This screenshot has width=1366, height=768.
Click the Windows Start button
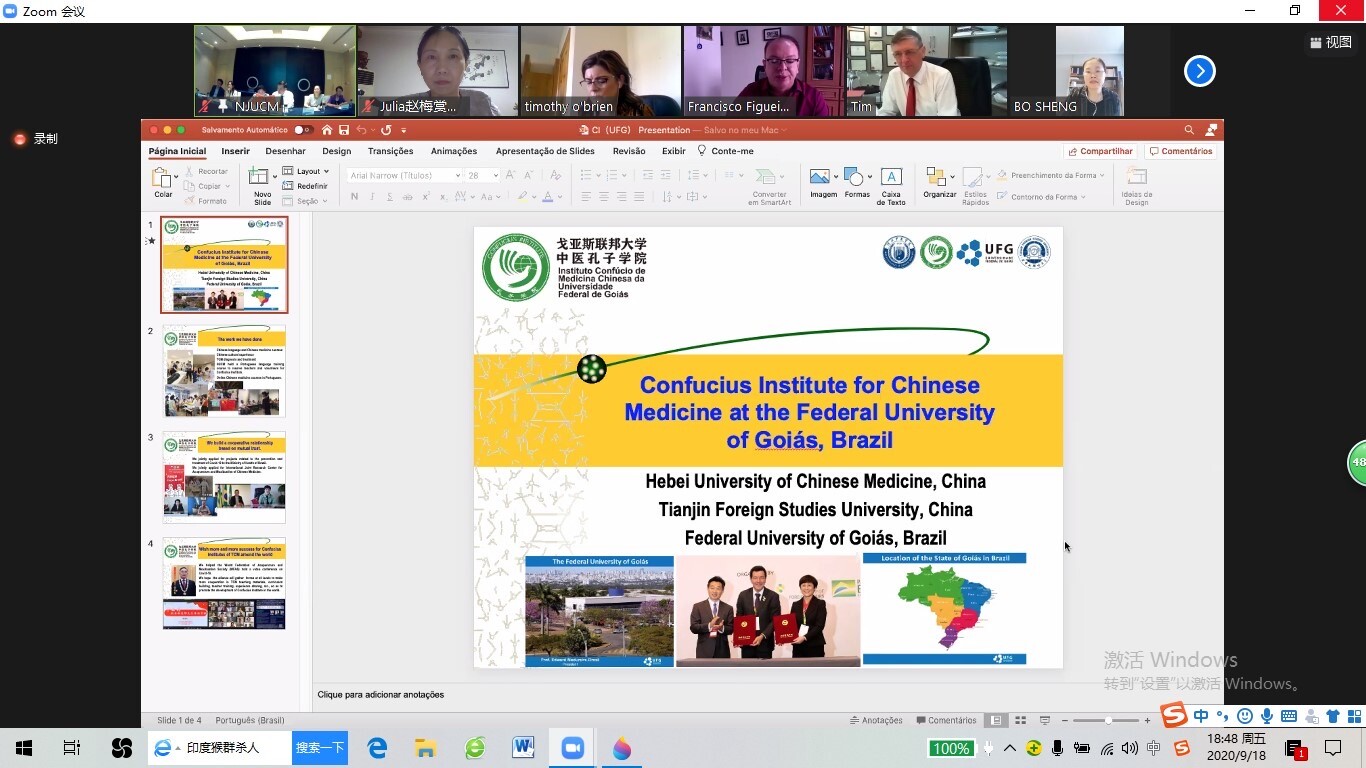pyautogui.click(x=23, y=748)
